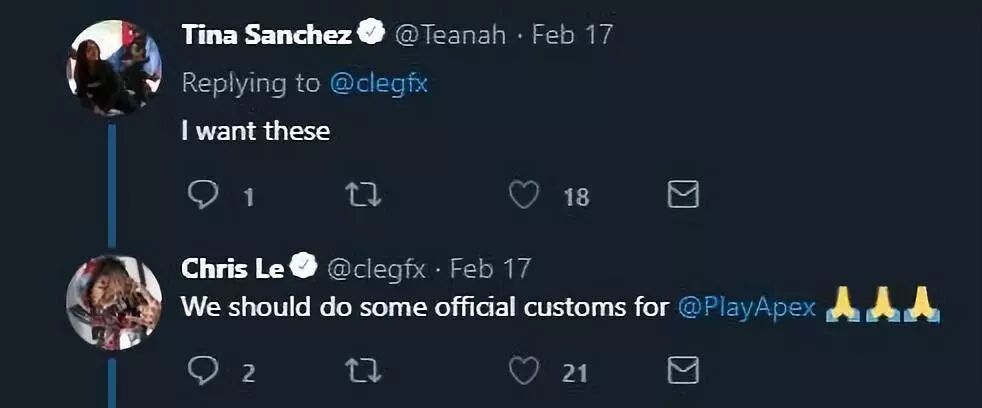Viewport: 982px width, 408px height.
Task: Share Tina Sanchez's tweet via message
Action: pyautogui.click(x=683, y=195)
